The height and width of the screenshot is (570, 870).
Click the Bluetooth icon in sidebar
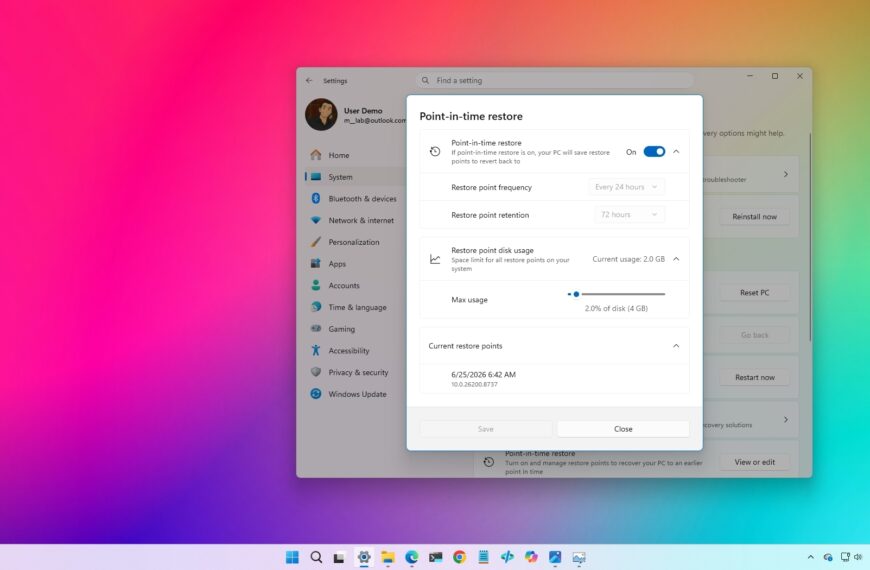[316, 198]
